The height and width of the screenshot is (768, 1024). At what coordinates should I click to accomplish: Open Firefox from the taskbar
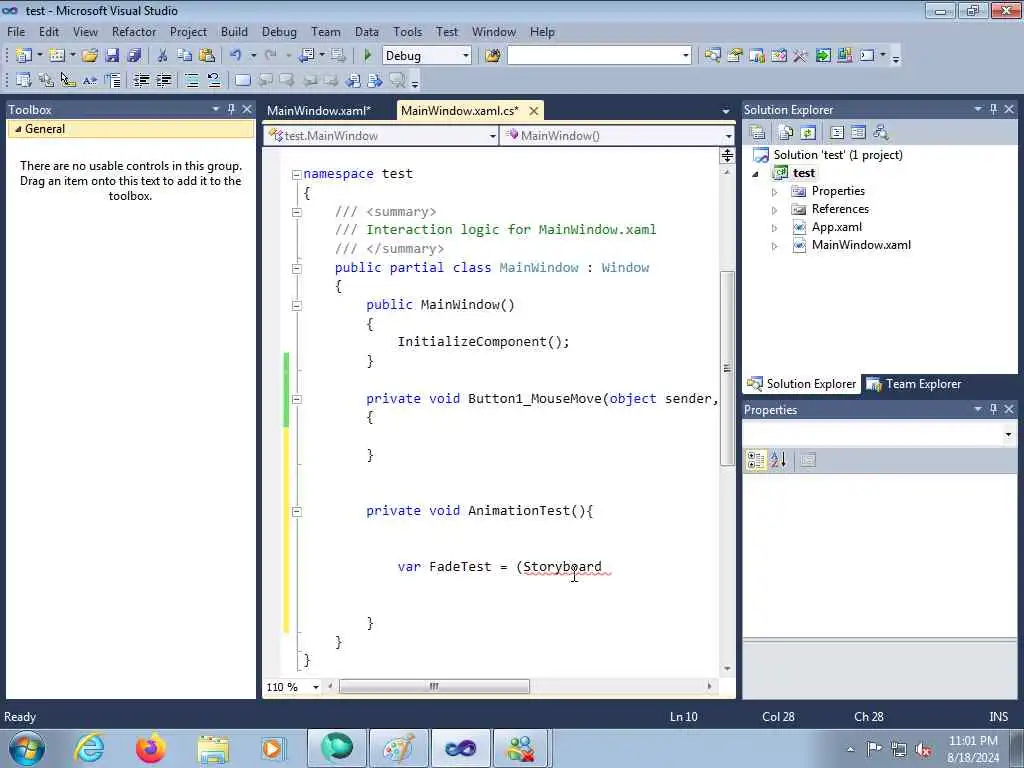tap(151, 748)
